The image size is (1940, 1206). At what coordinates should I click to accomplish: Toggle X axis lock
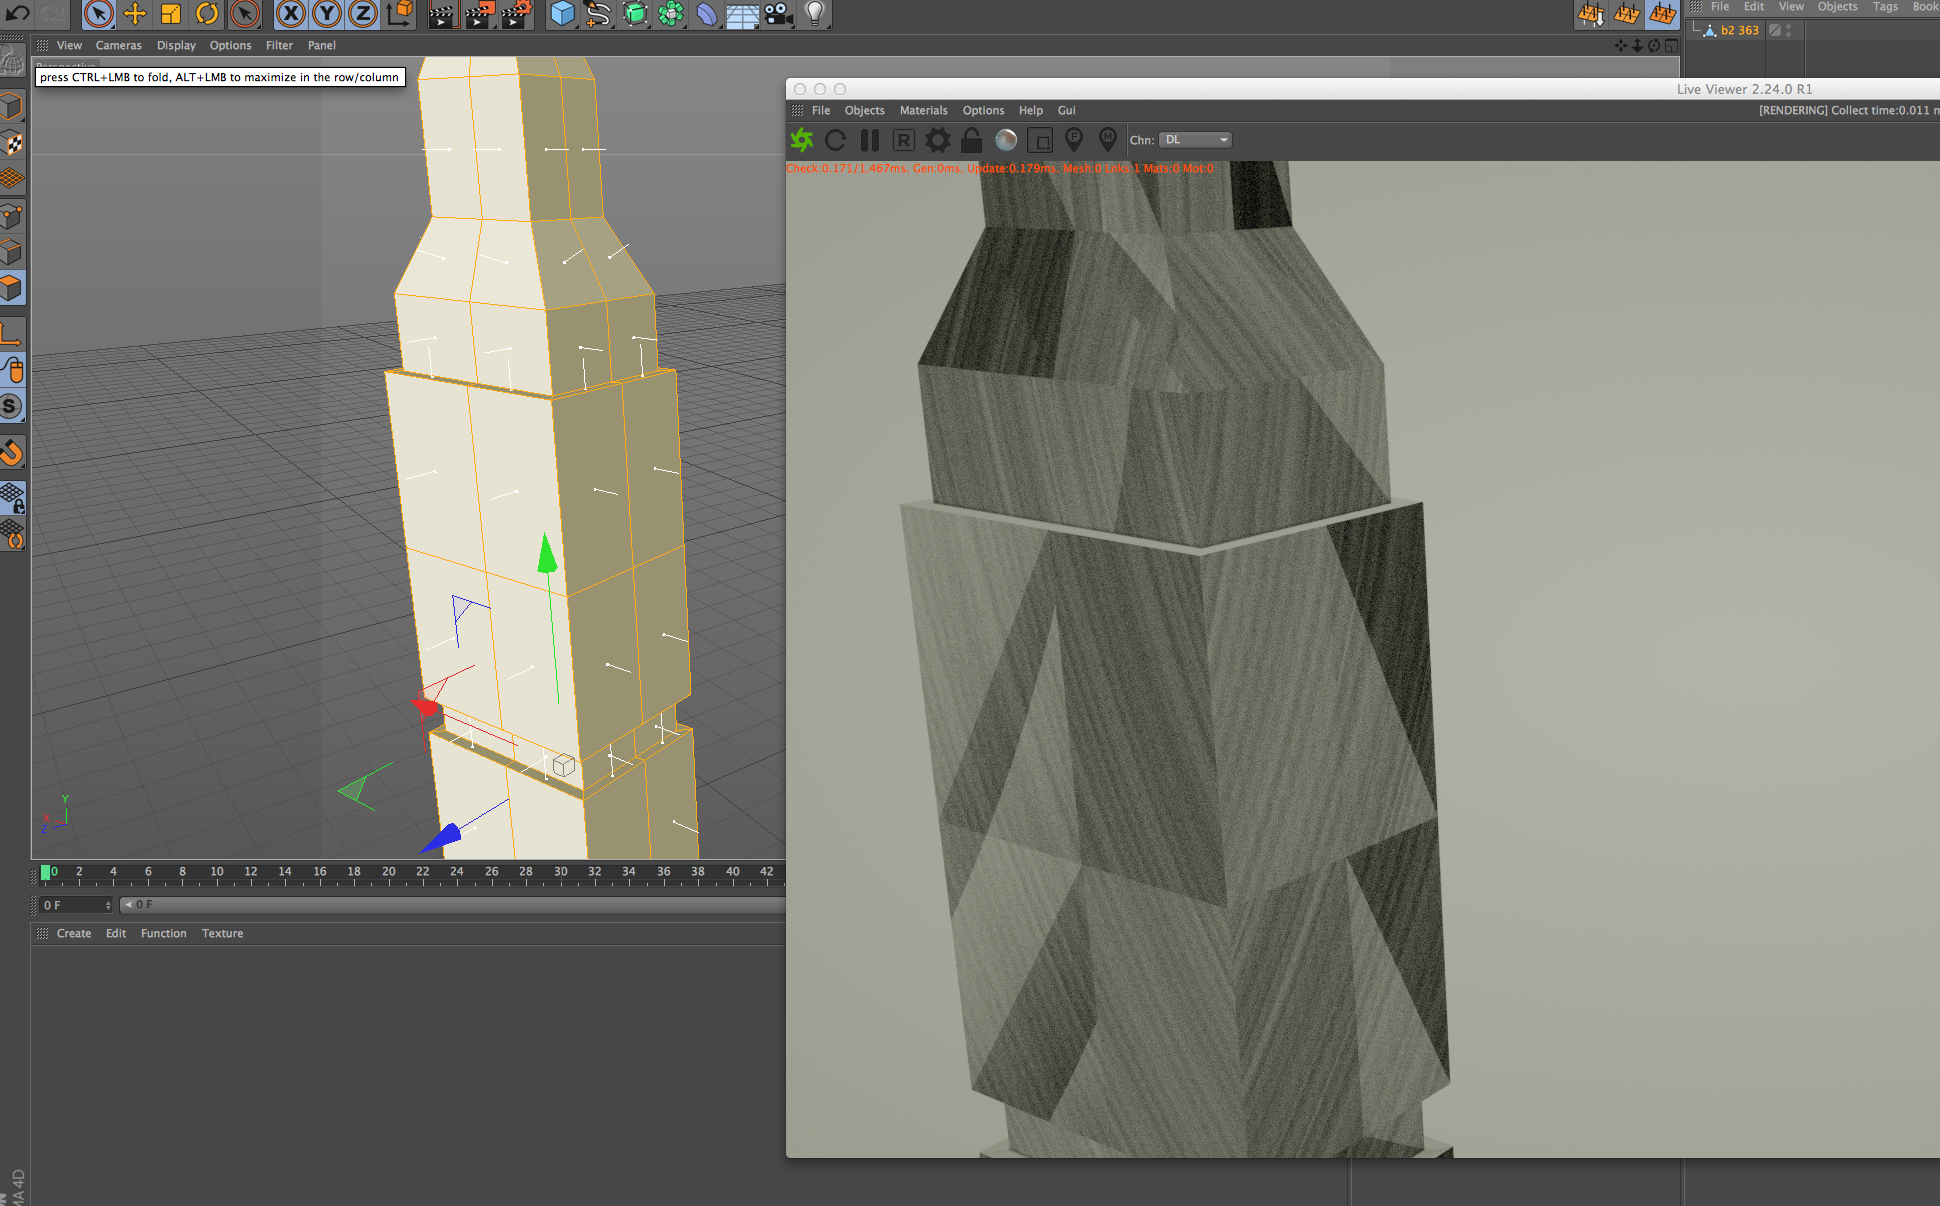pos(290,14)
